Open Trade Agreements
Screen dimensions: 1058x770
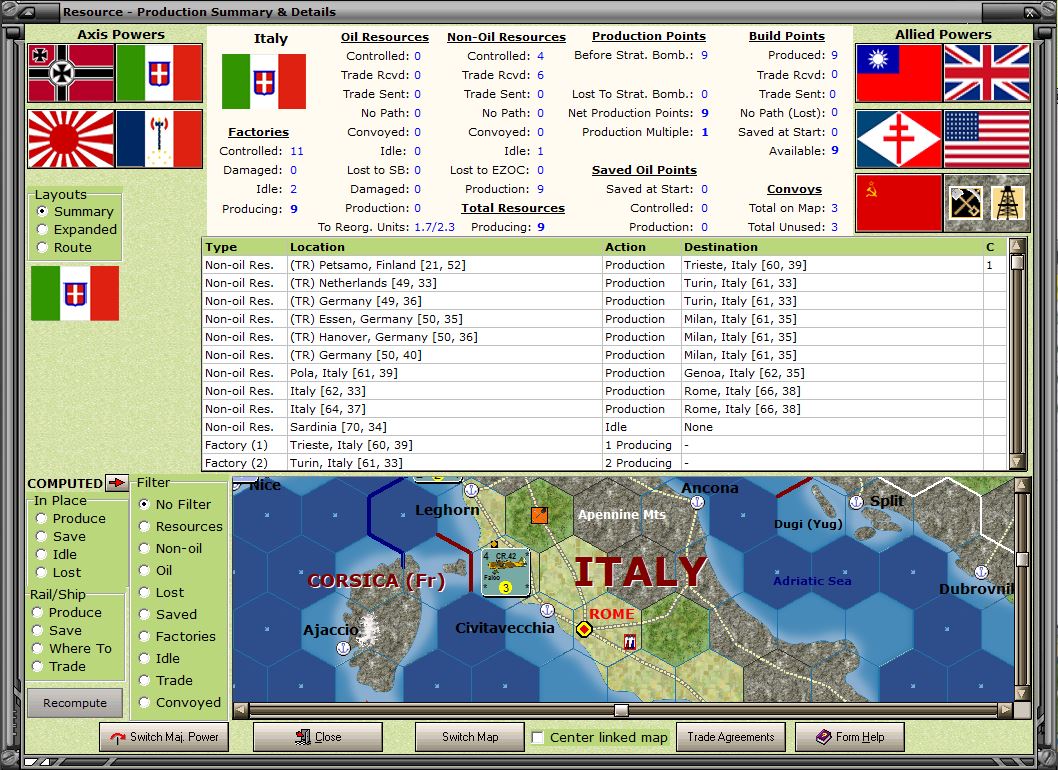pyautogui.click(x=731, y=737)
